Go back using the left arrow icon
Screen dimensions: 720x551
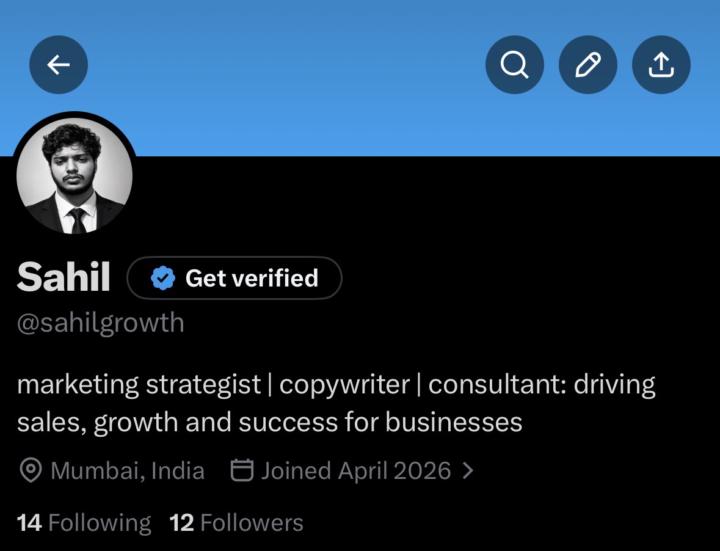(59, 65)
